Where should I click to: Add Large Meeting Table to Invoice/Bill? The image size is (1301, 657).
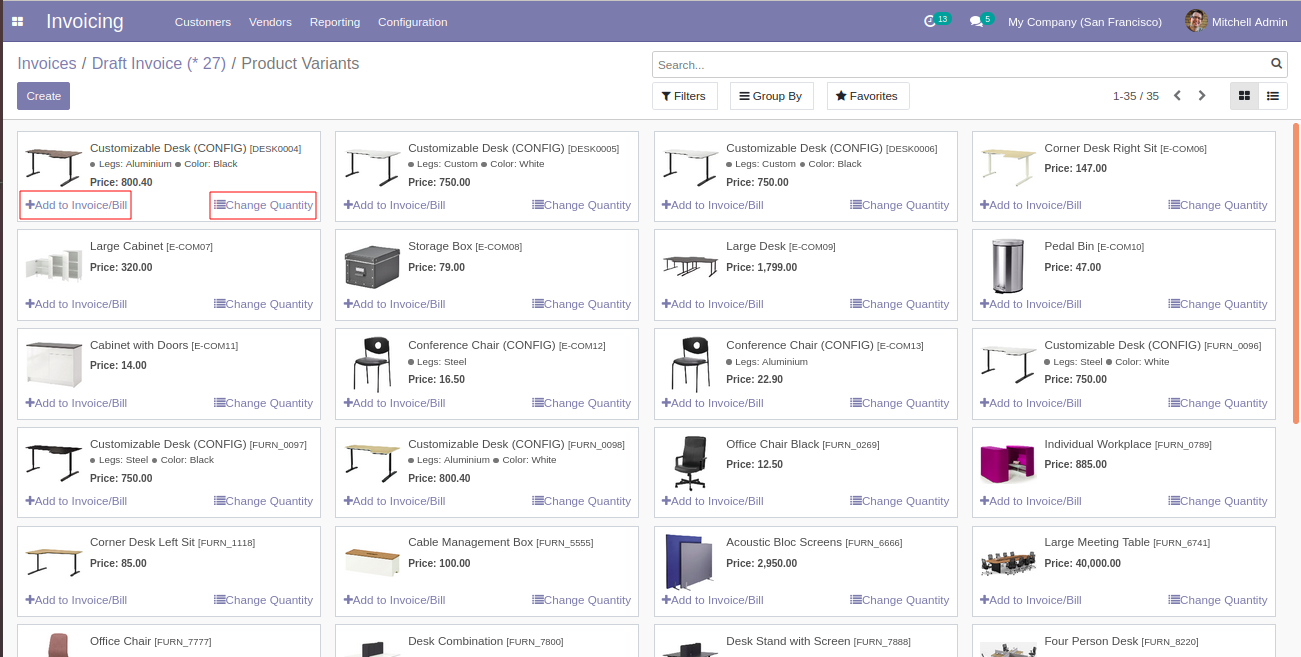pos(1031,600)
